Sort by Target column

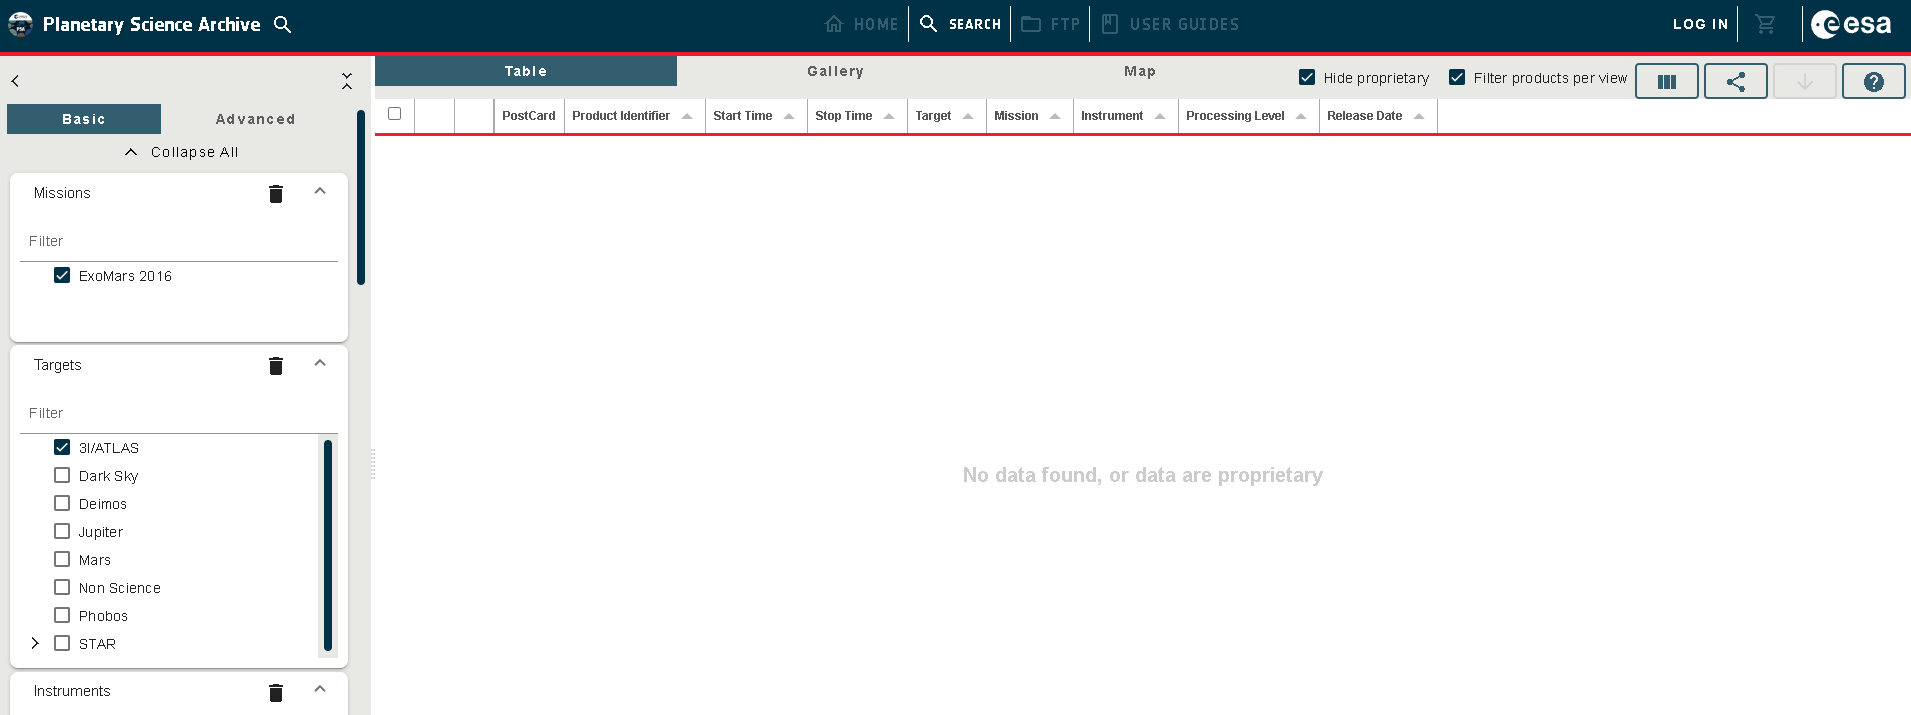point(946,116)
